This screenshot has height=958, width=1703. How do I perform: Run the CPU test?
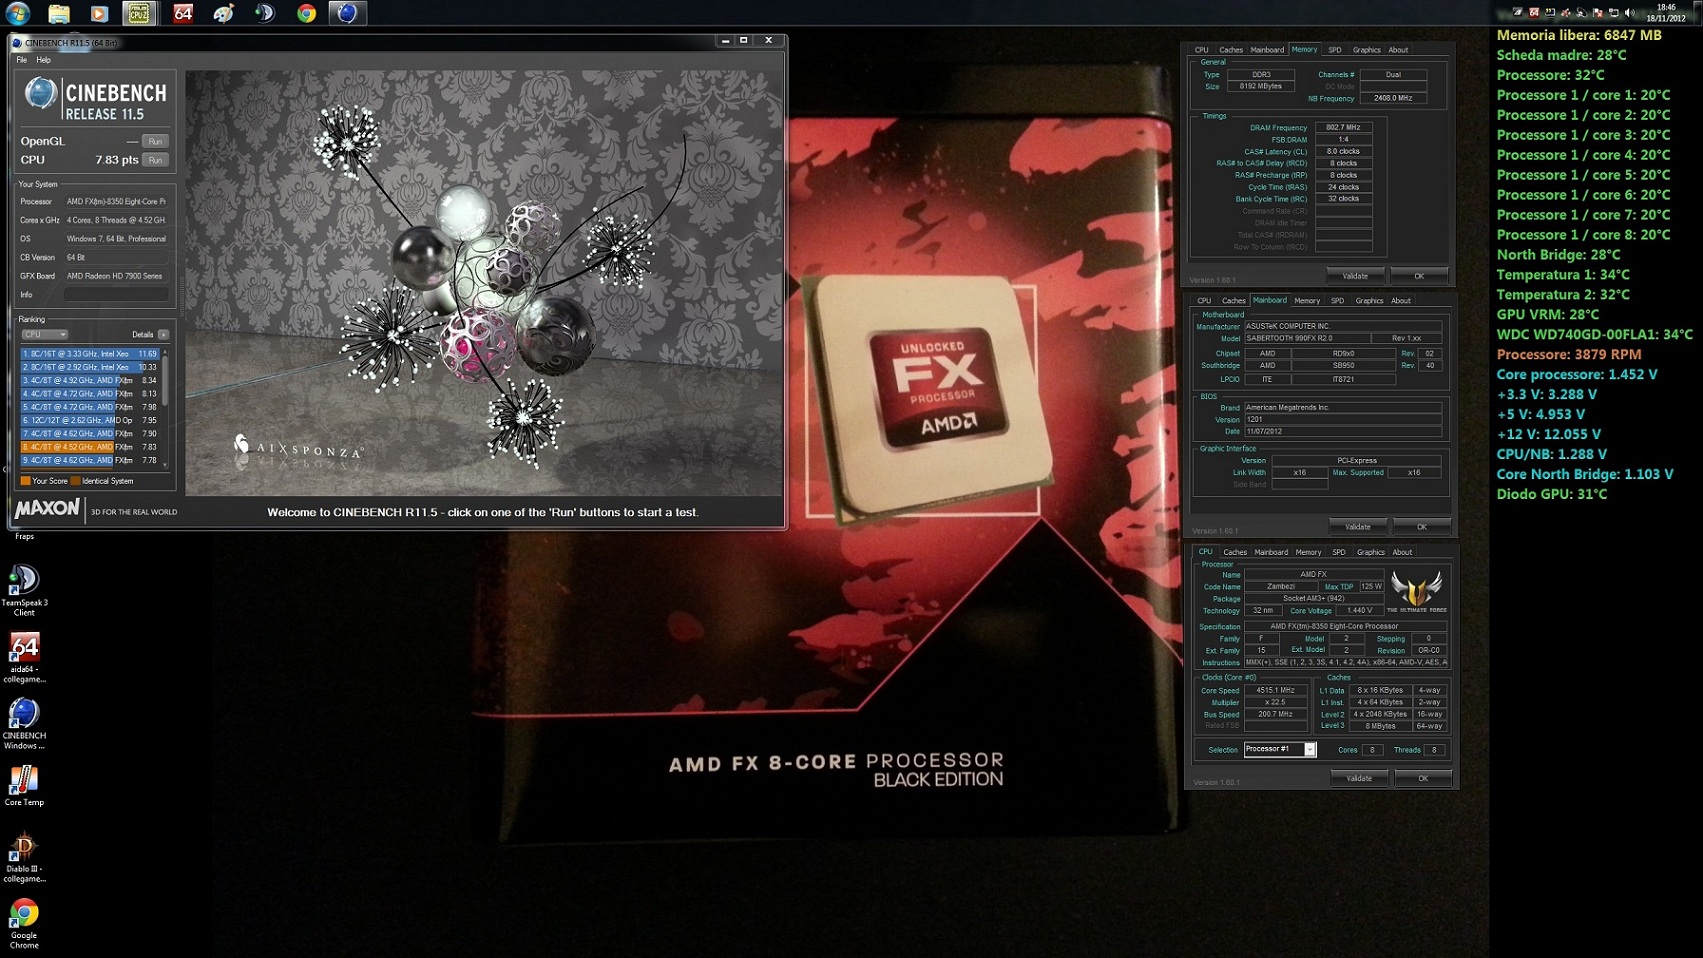(x=155, y=160)
